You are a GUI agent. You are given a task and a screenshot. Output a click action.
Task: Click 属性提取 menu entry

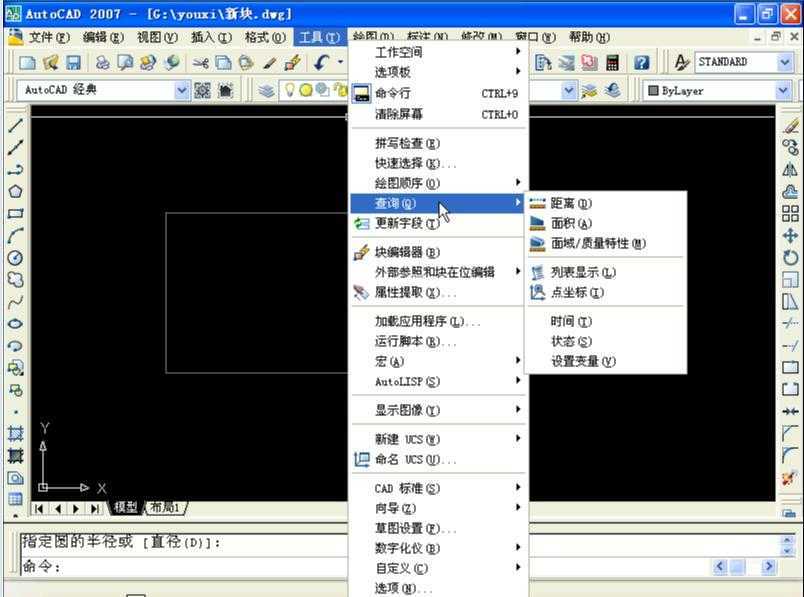pos(438,292)
